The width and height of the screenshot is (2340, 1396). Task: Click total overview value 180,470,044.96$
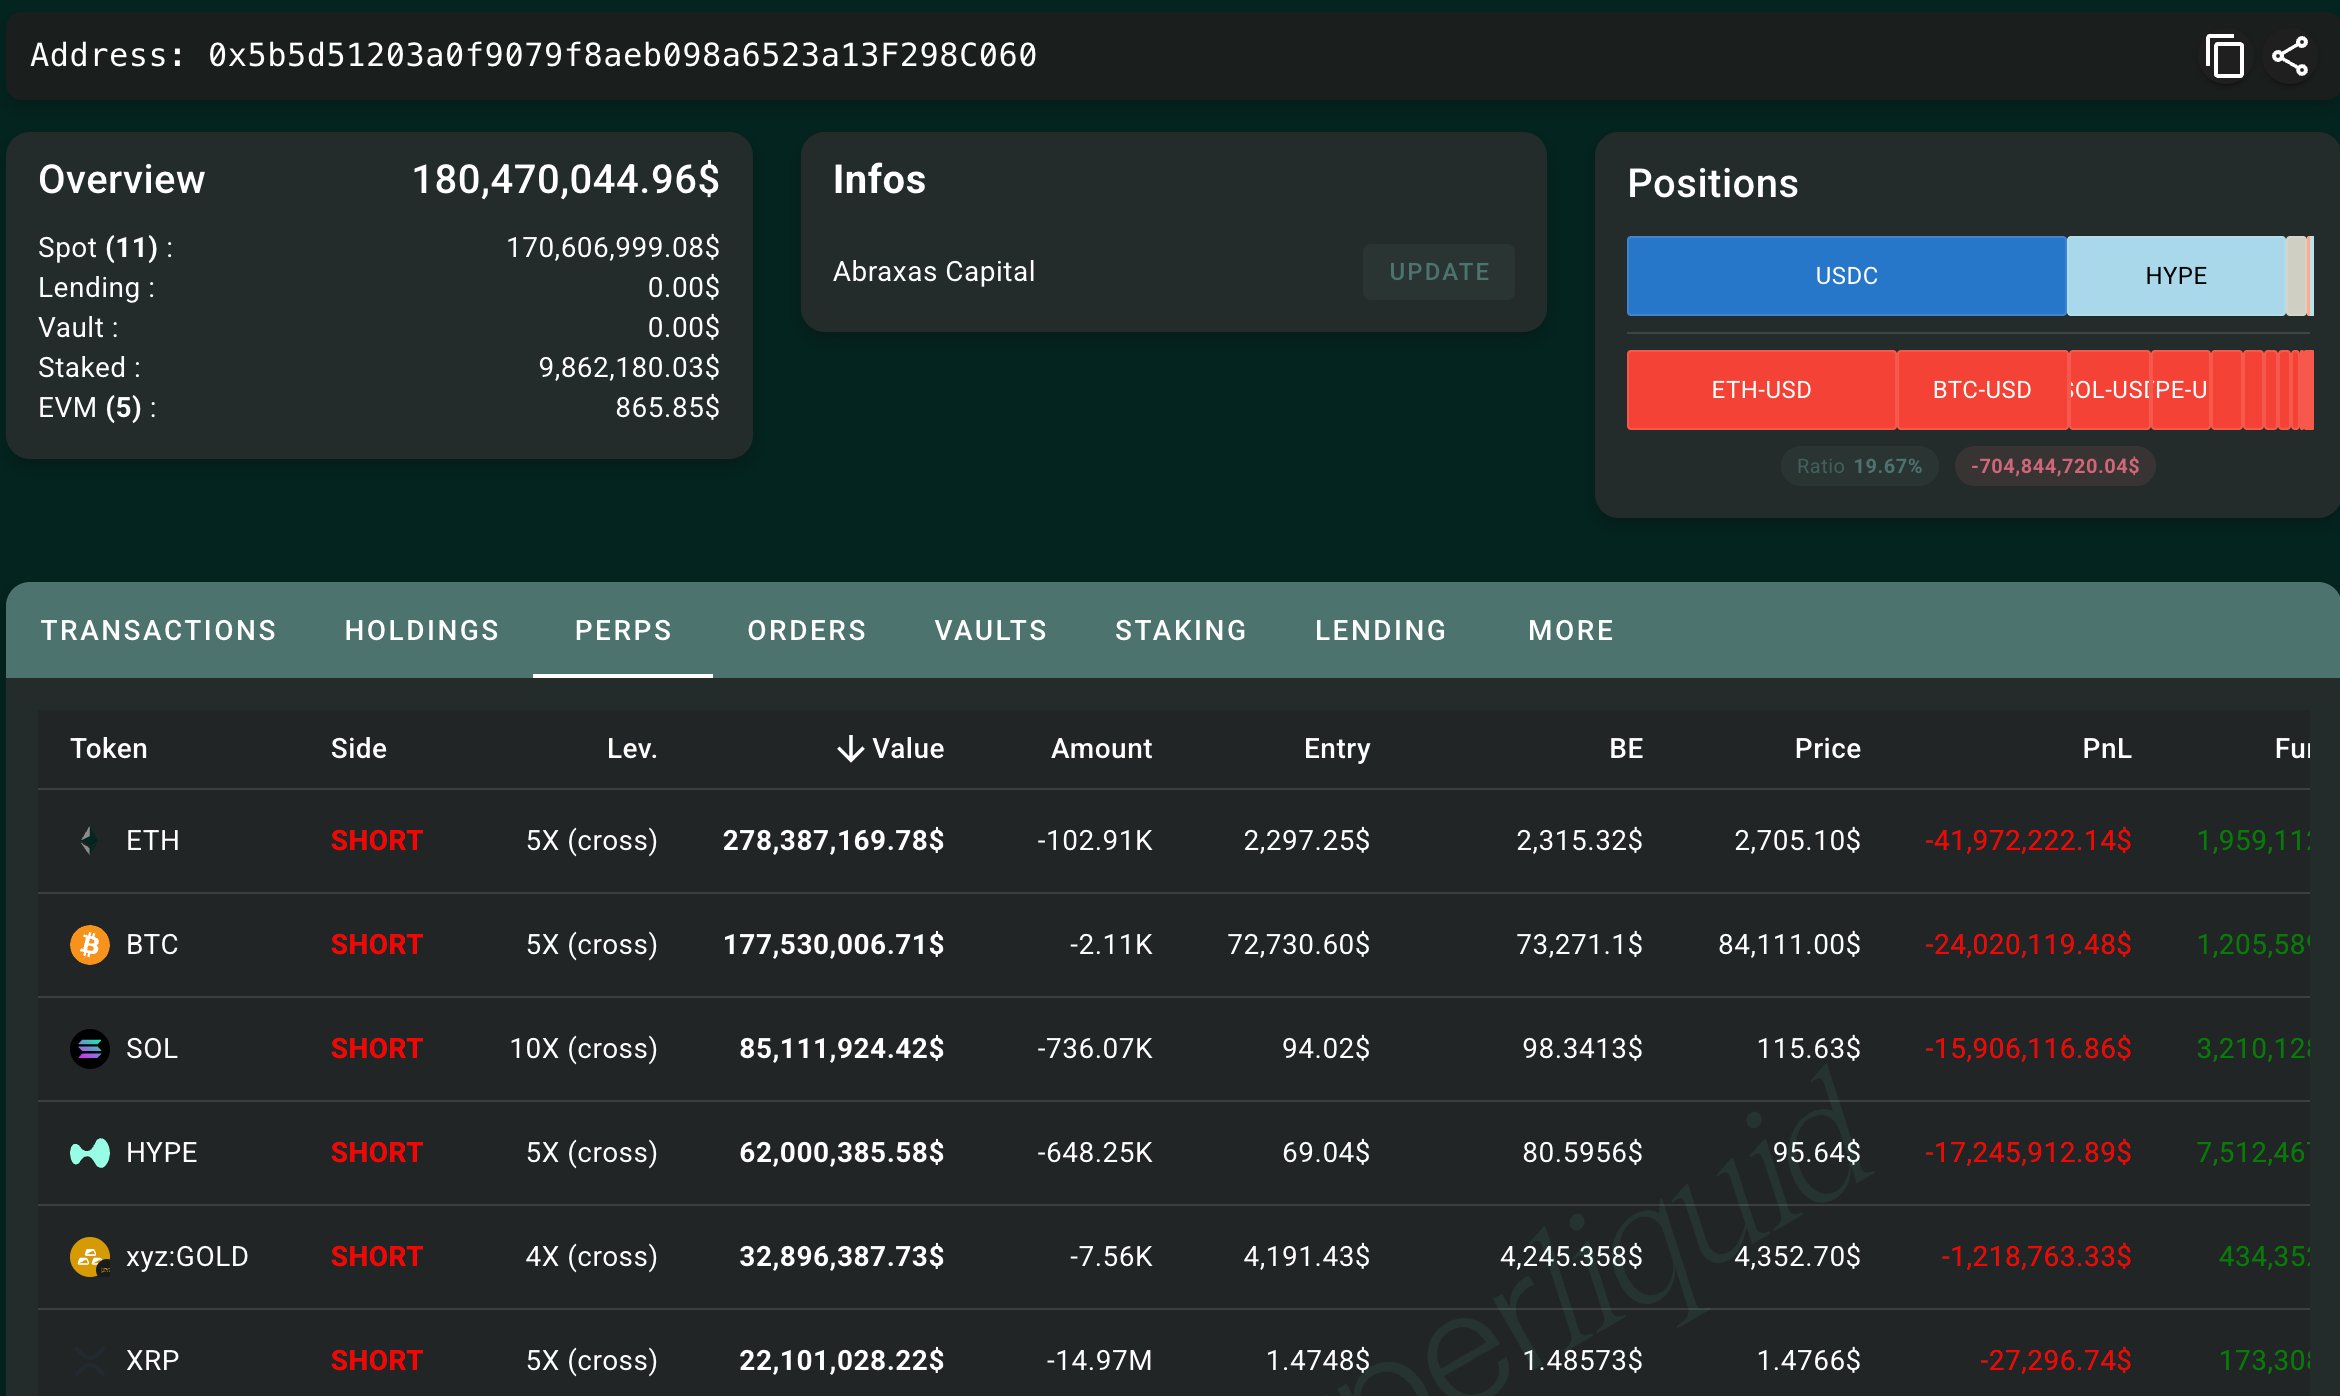[x=566, y=180]
